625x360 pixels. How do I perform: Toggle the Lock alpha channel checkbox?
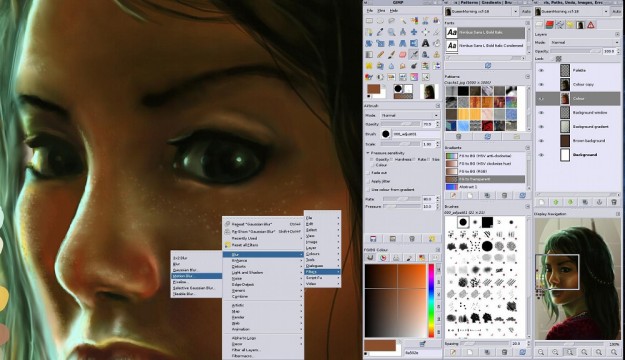click(x=552, y=59)
